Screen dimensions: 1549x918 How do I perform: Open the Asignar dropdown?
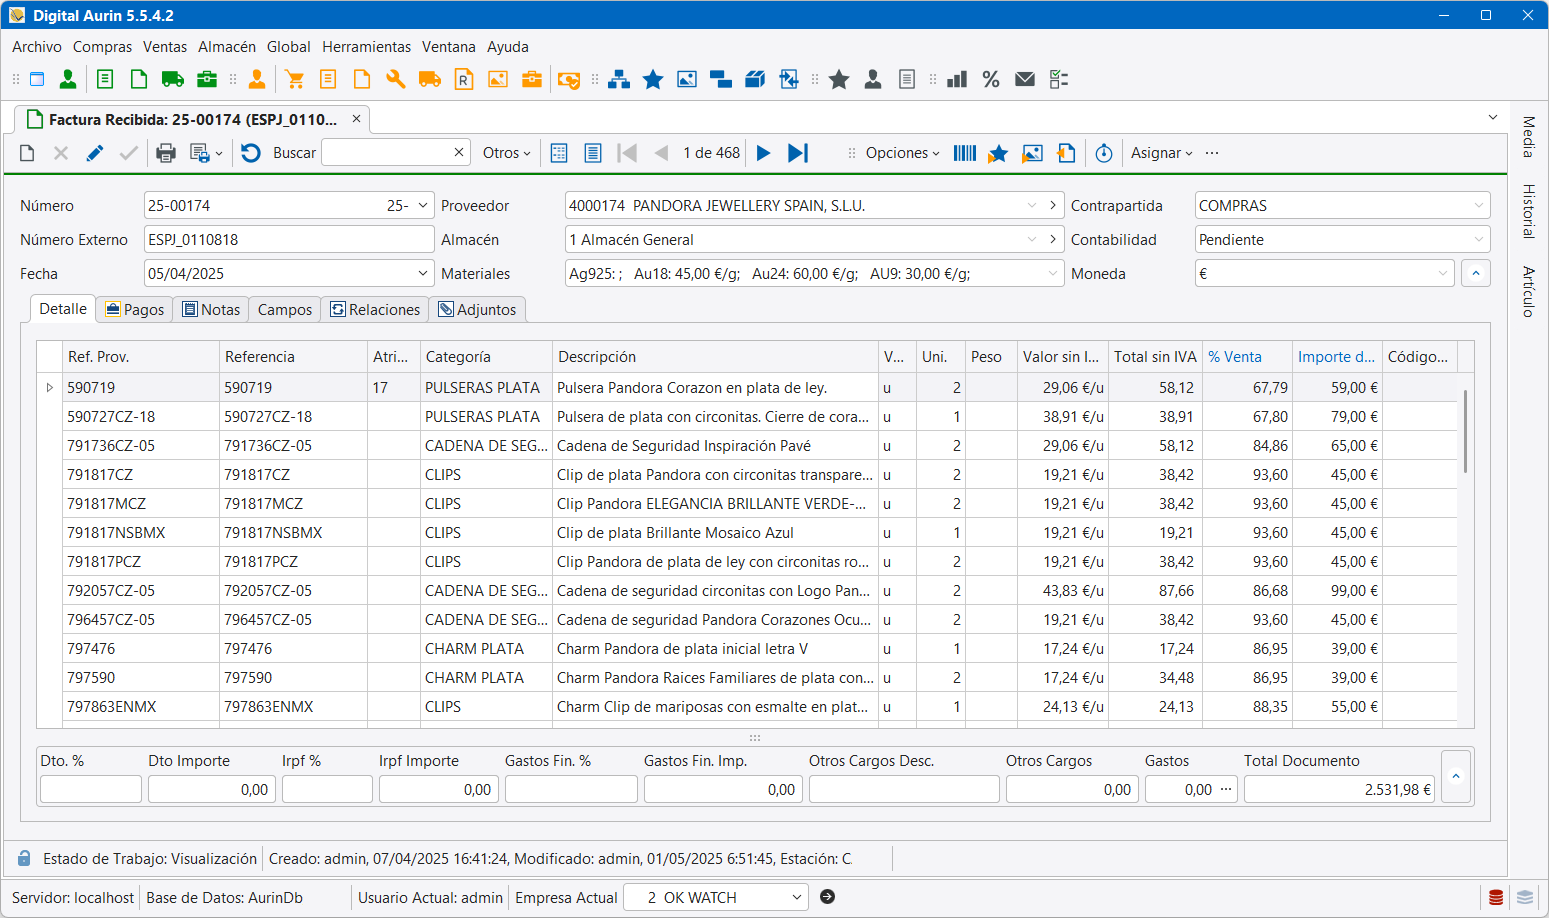pos(1162,153)
